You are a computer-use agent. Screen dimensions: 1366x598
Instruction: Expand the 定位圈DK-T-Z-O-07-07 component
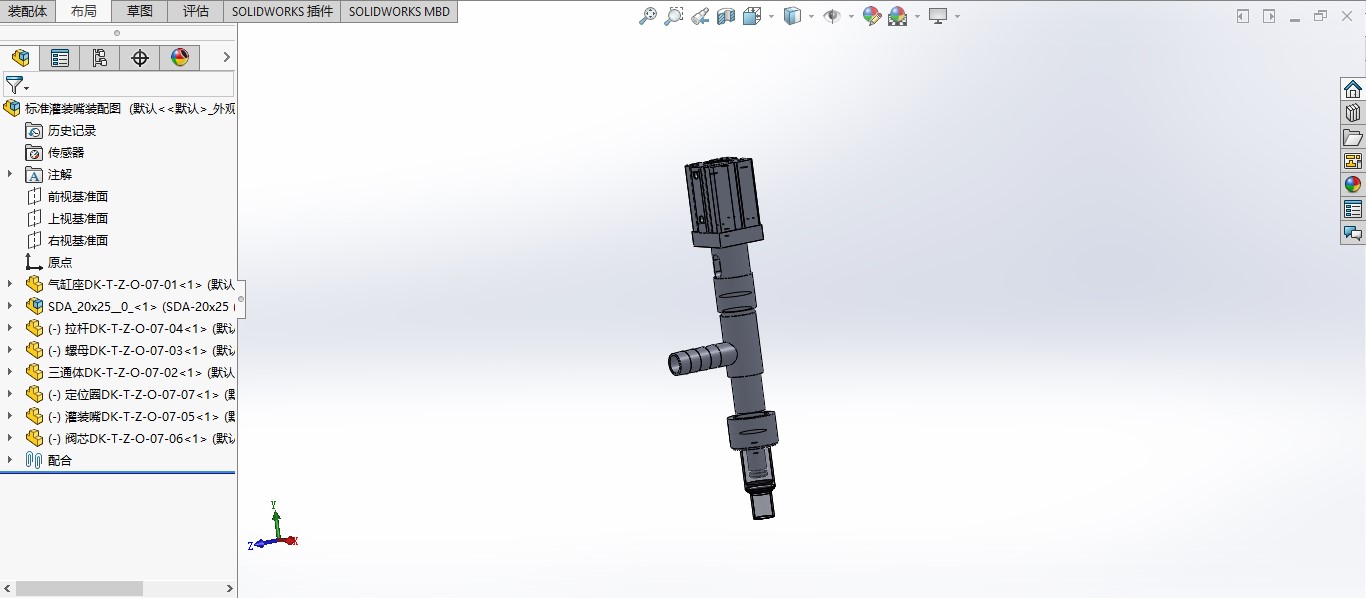[x=10, y=394]
